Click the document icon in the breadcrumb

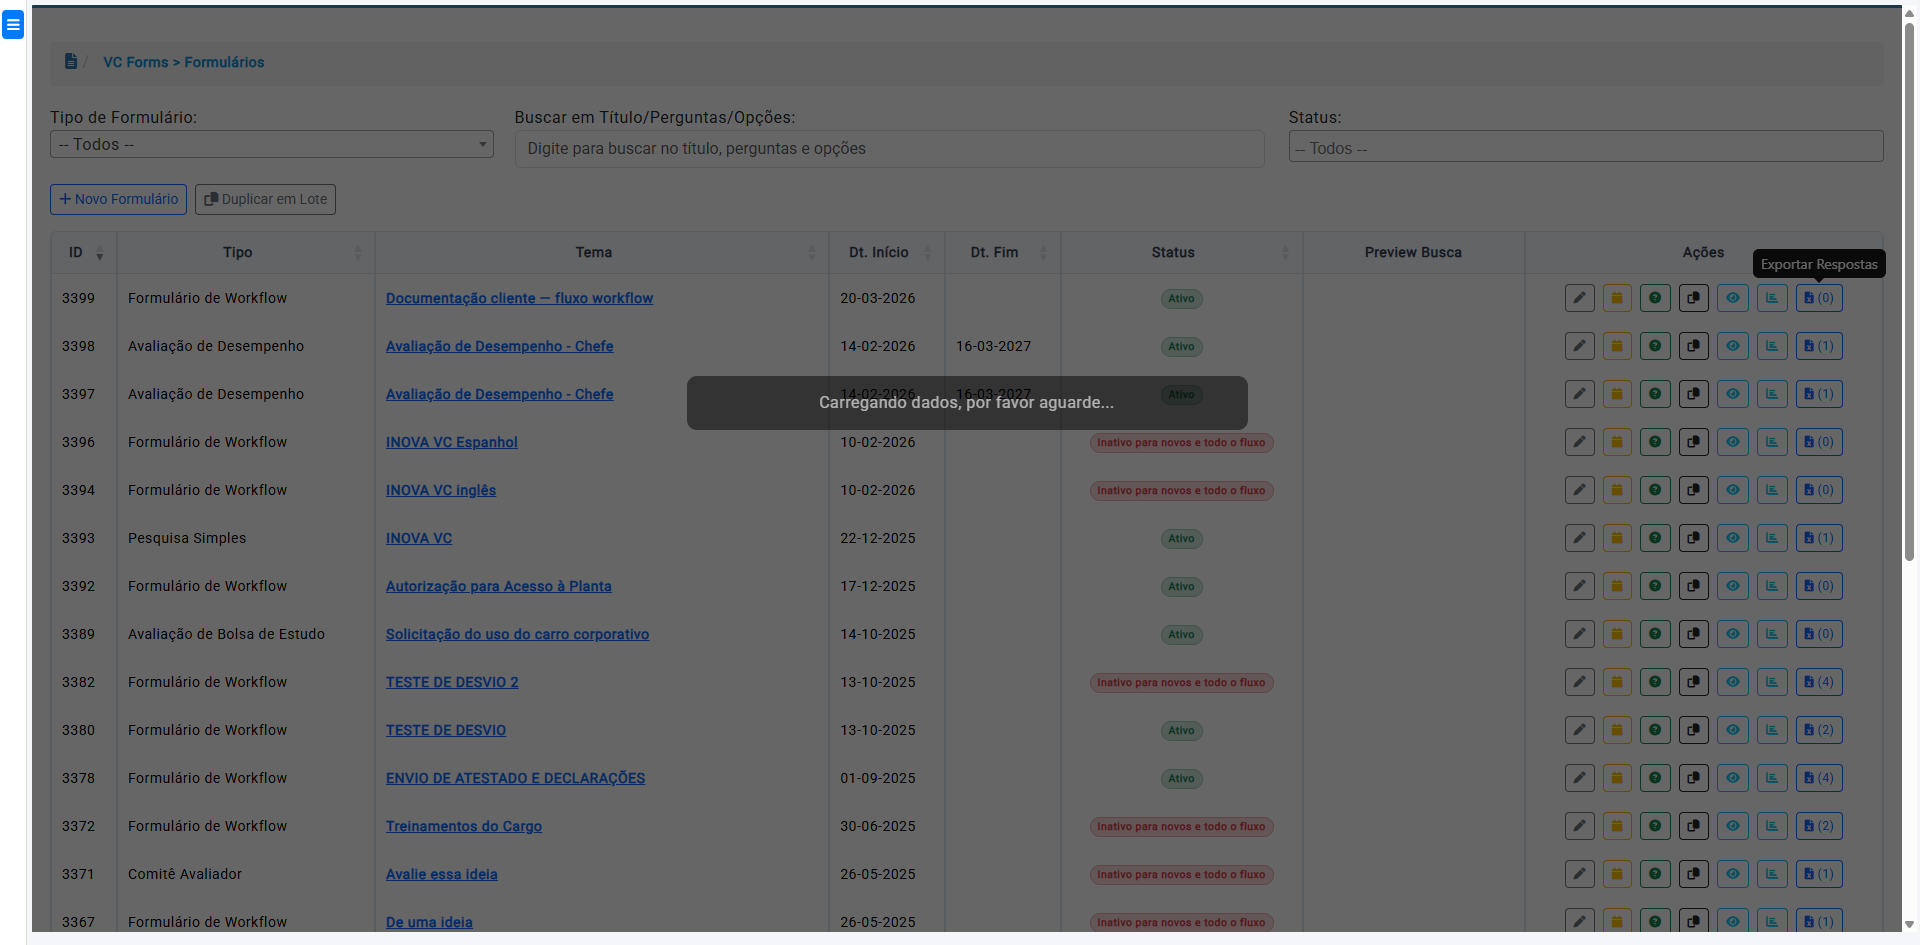71,62
